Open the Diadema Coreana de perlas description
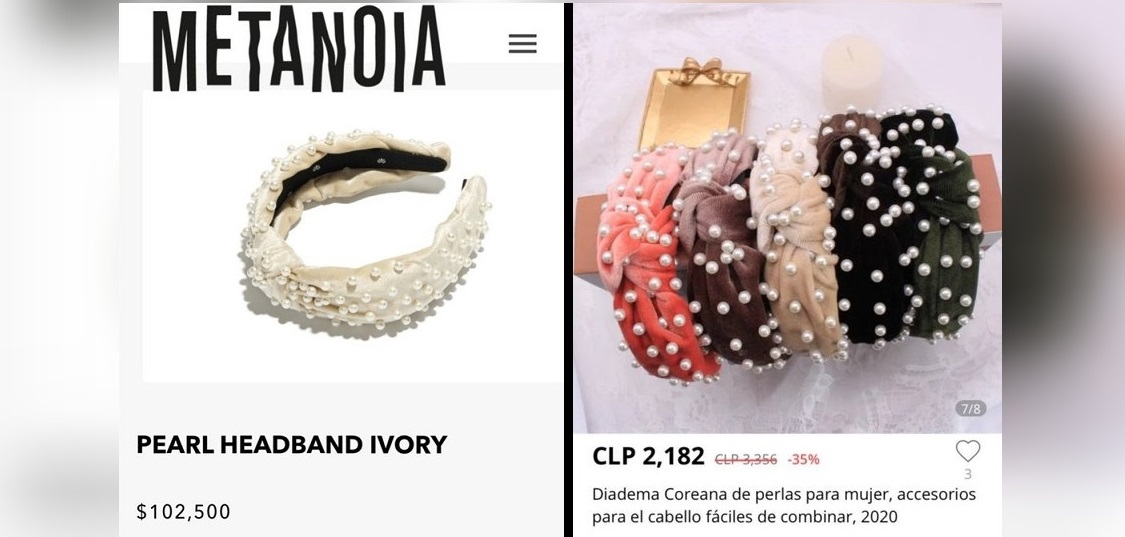 (783, 505)
